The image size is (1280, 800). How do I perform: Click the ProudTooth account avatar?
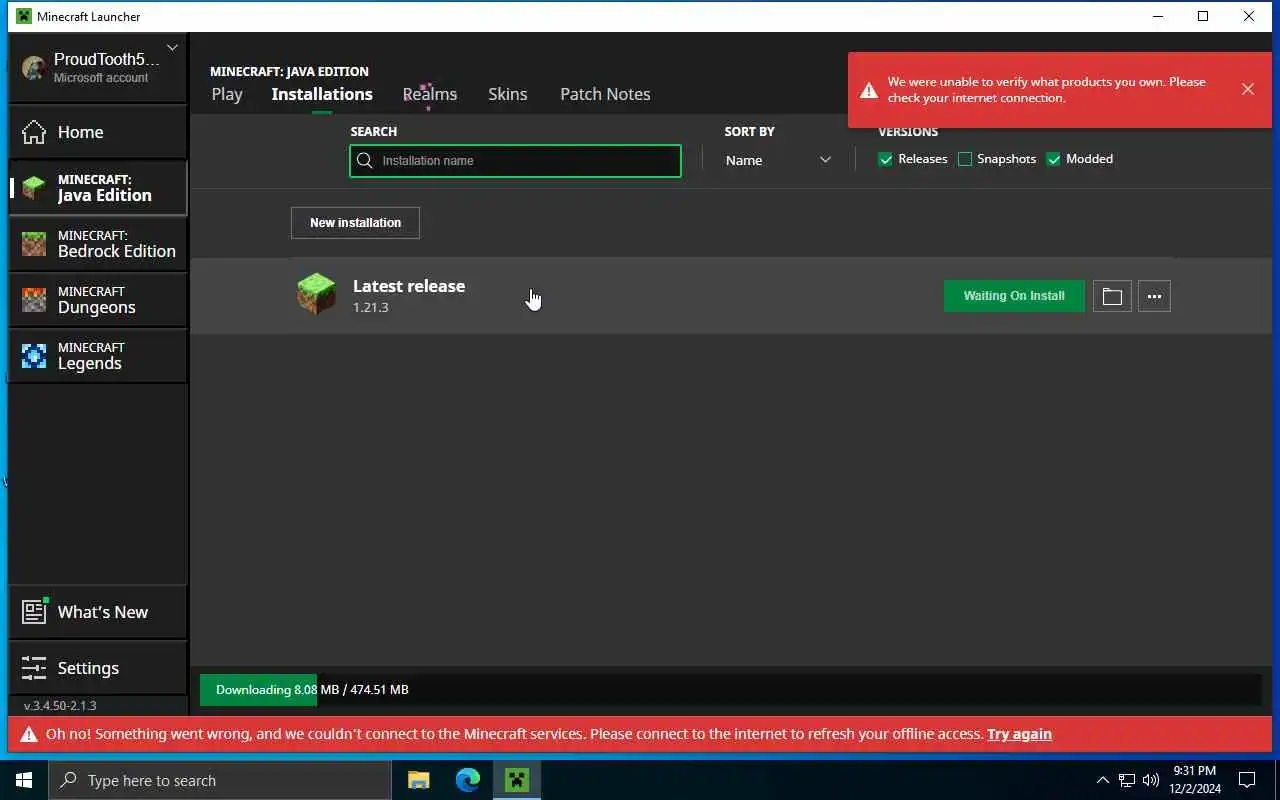pos(34,68)
